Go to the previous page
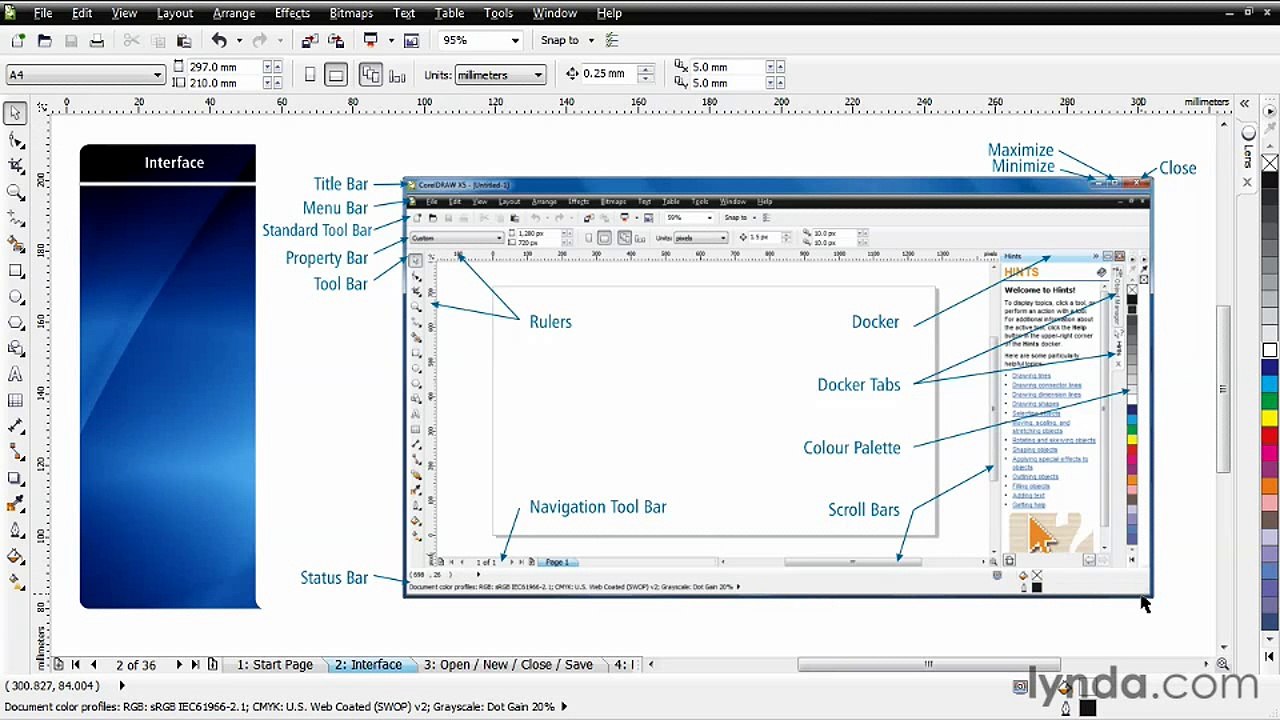The height and width of the screenshot is (720, 1280). (93, 664)
